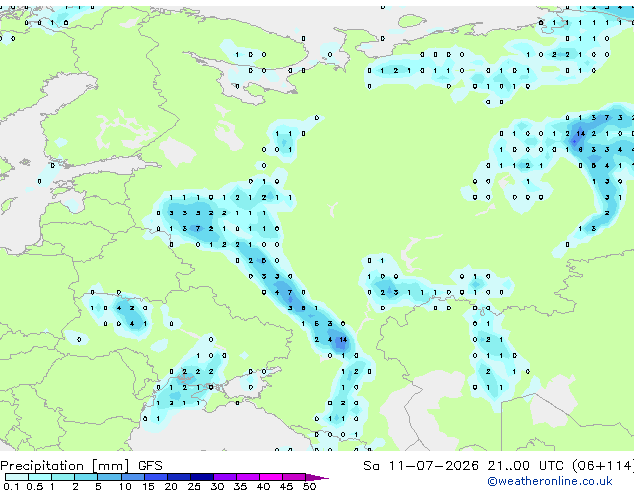The height and width of the screenshot is (490, 634).
Task: Click the '50' legend scale label
Action: pos(310,486)
